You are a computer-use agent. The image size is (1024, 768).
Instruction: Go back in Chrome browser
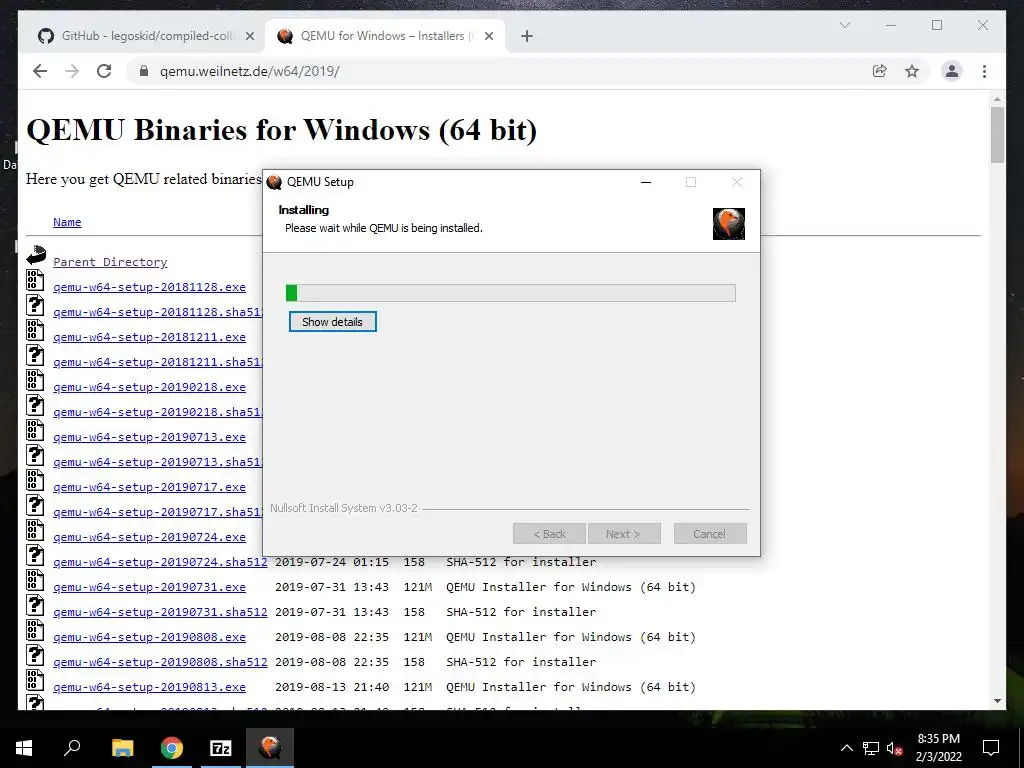(x=40, y=71)
